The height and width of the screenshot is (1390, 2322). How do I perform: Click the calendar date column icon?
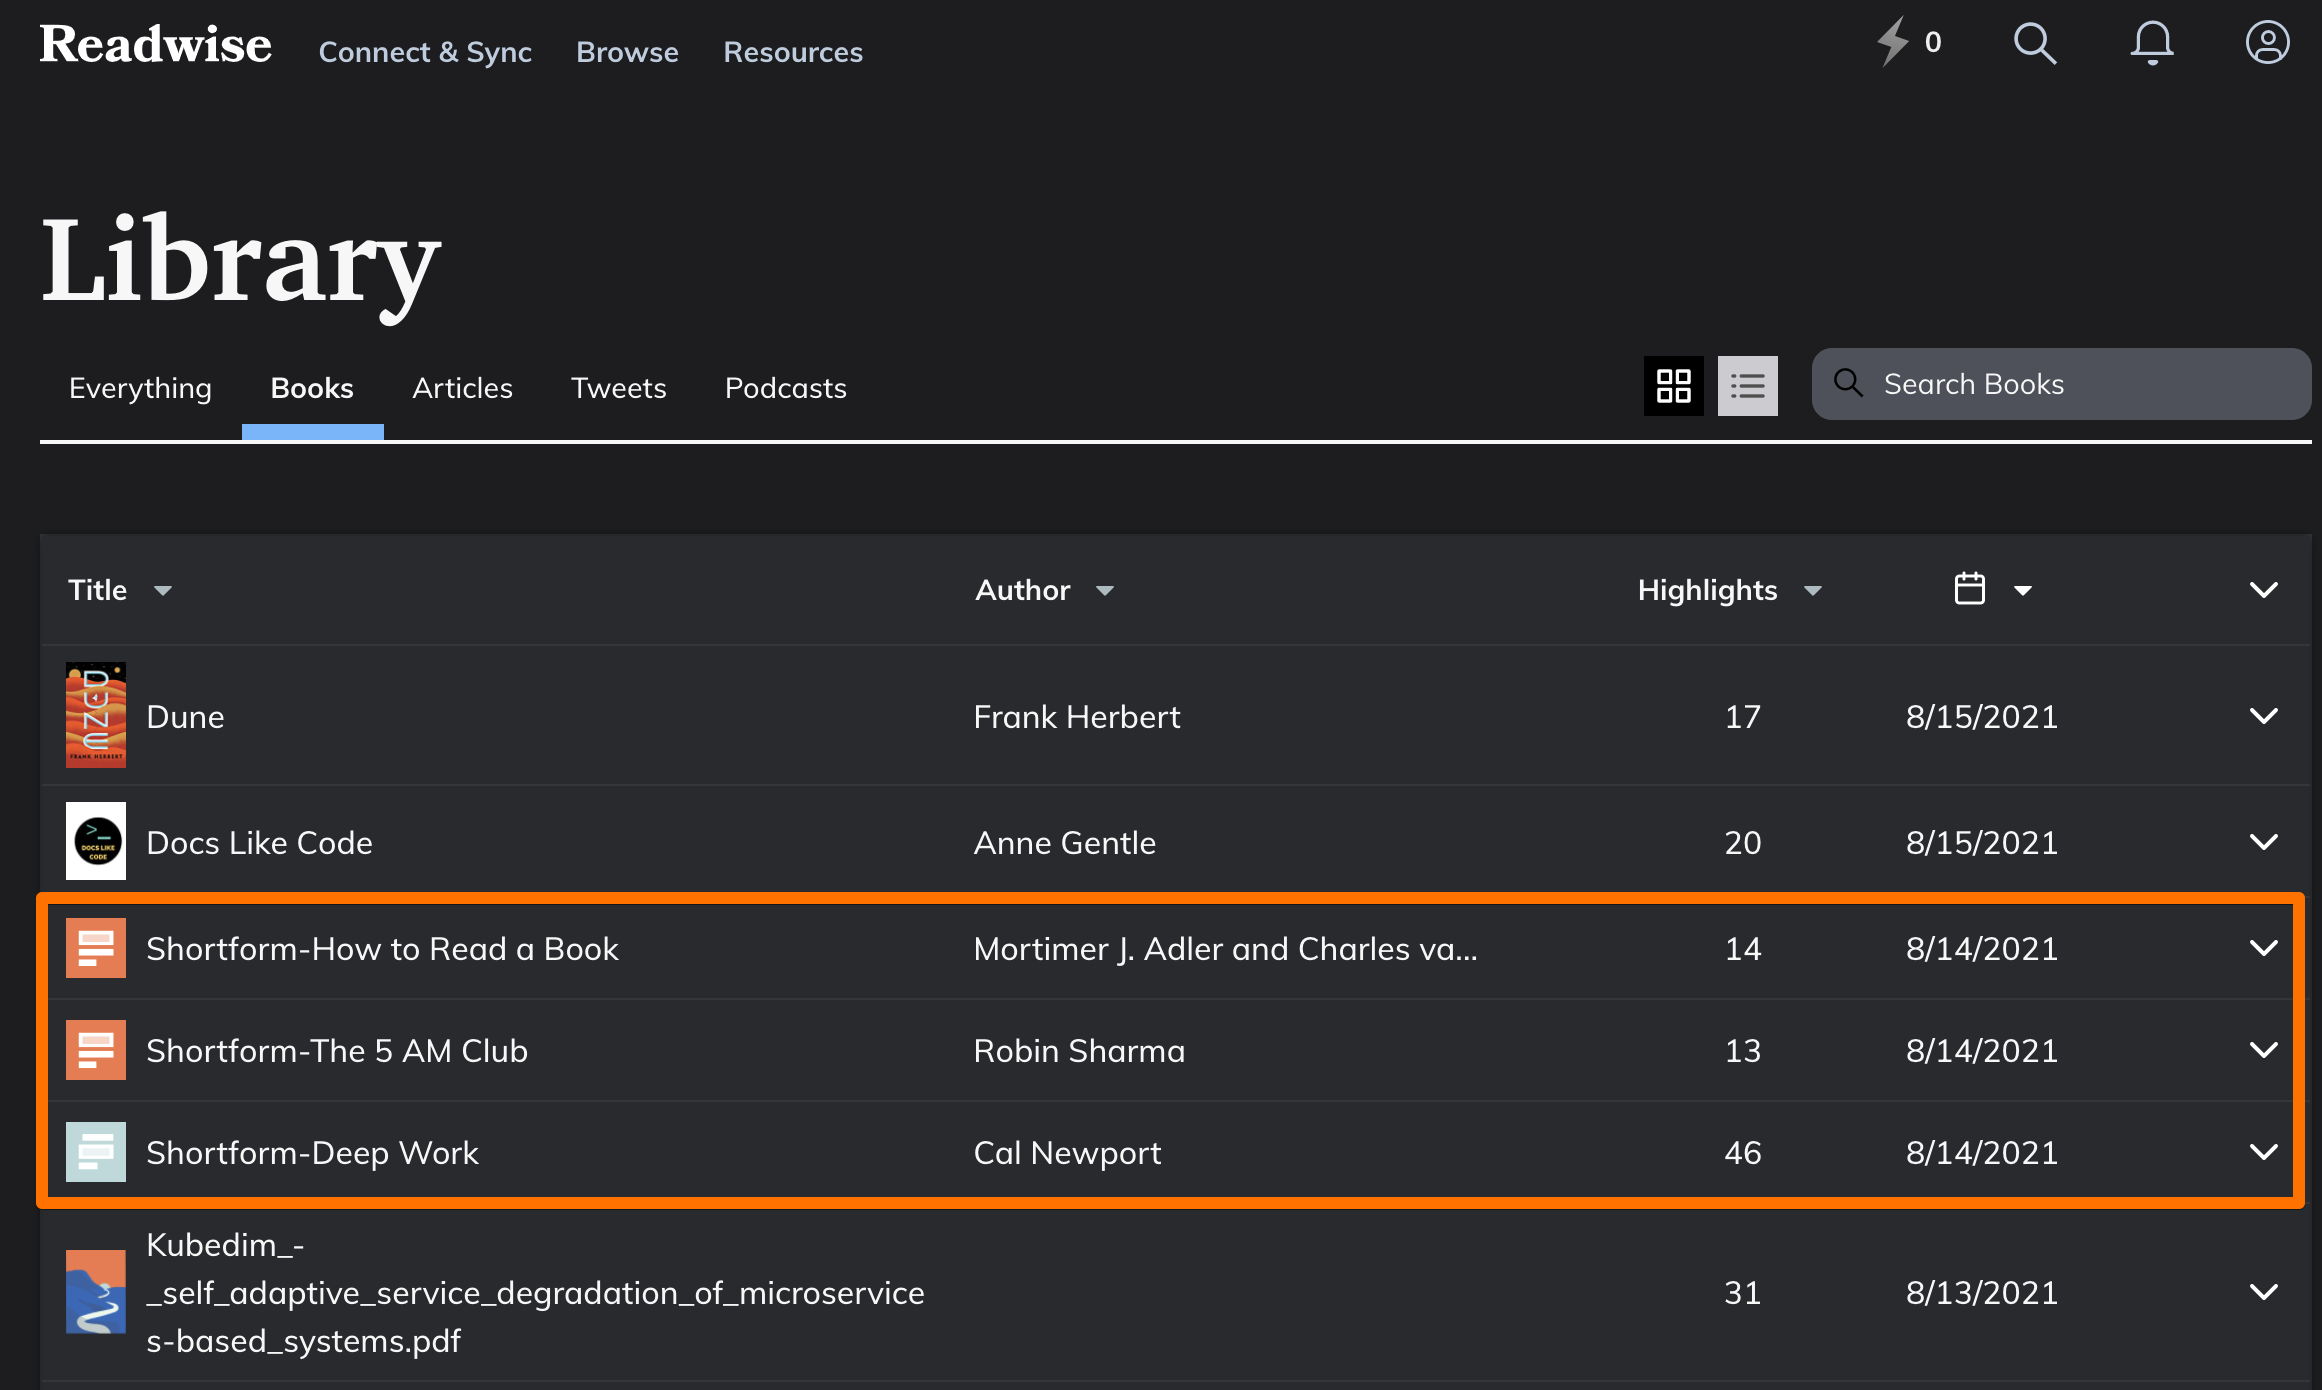click(x=1969, y=589)
